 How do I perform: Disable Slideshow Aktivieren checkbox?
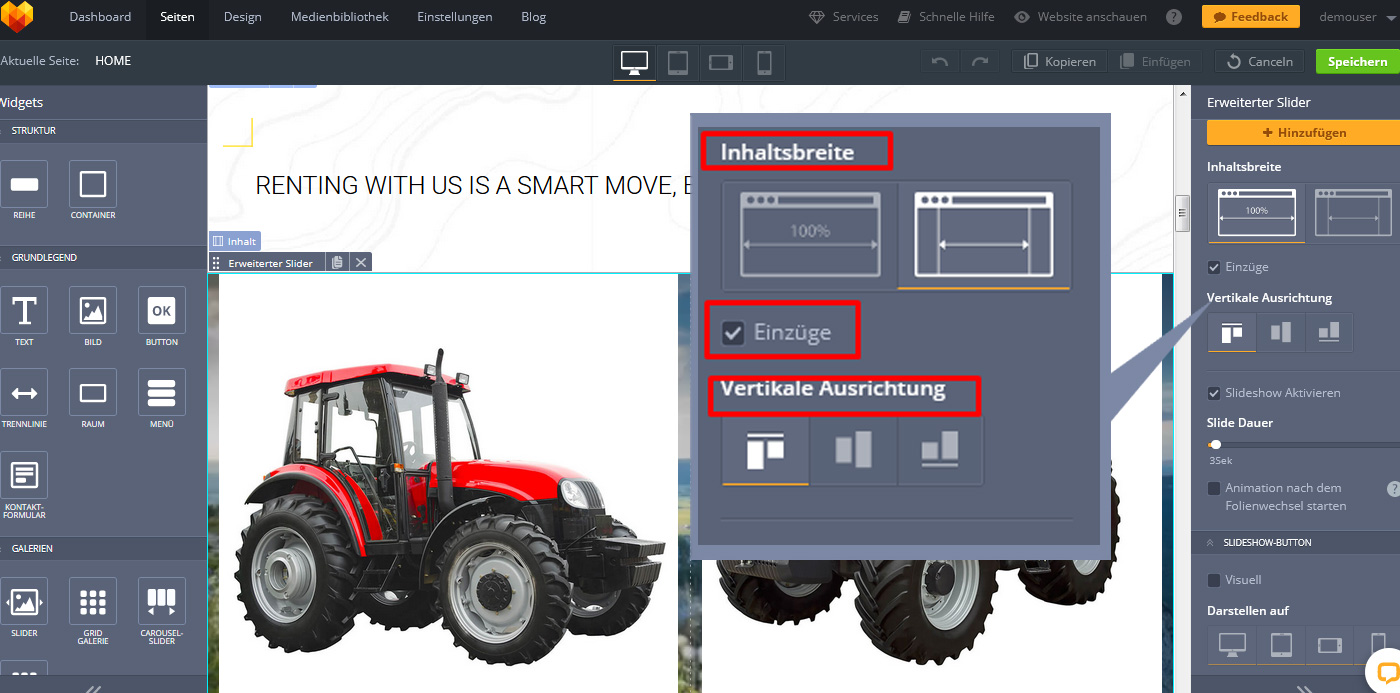[x=1214, y=393]
